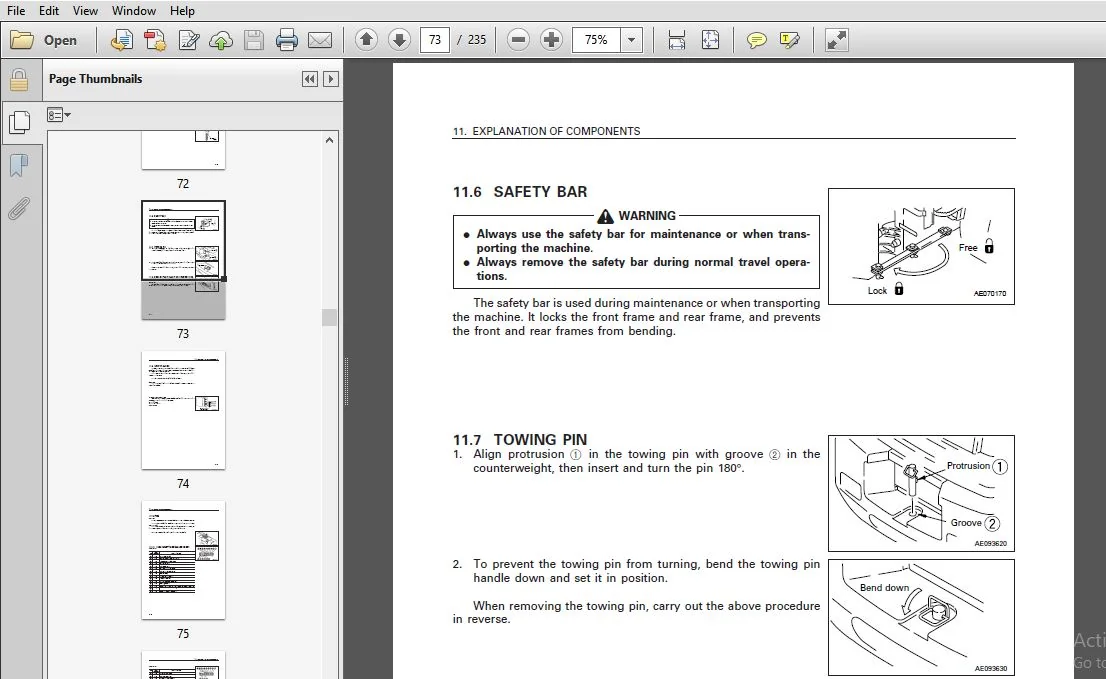Open the File menu
Screen dimensions: 1106x679
pos(16,11)
